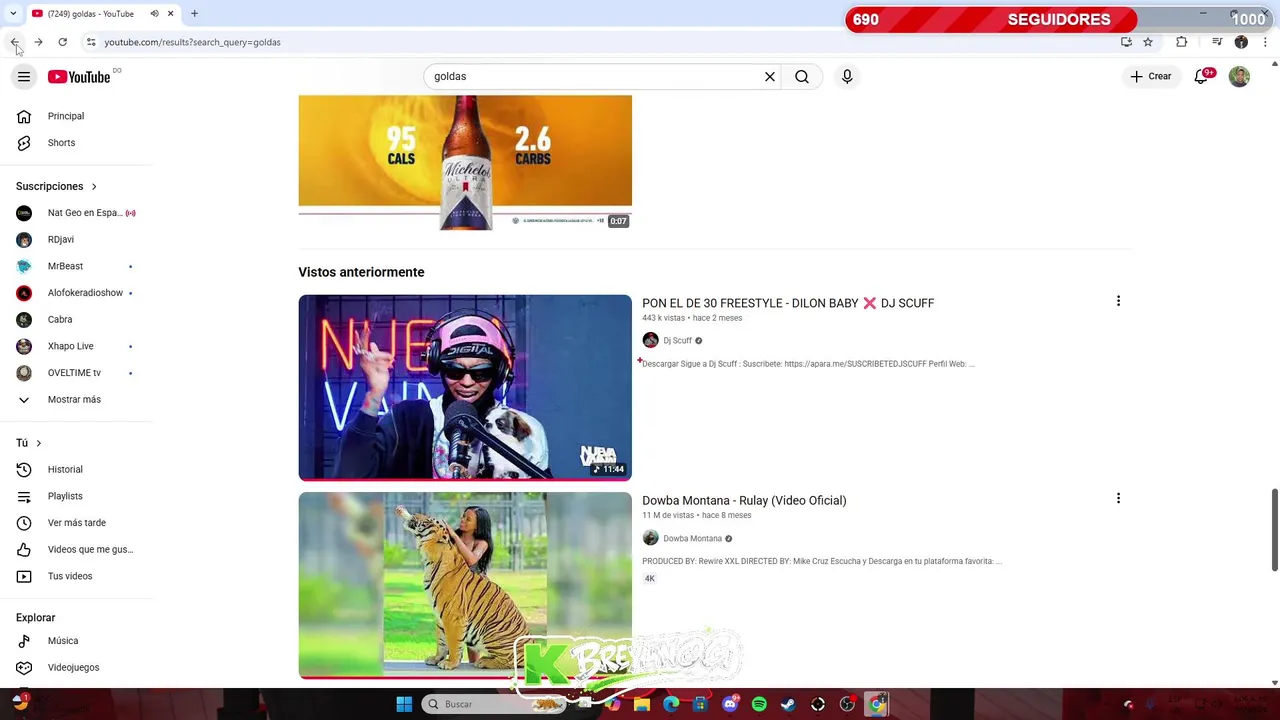This screenshot has width=1280, height=720.
Task: Open the Windows Start menu
Action: click(x=404, y=704)
